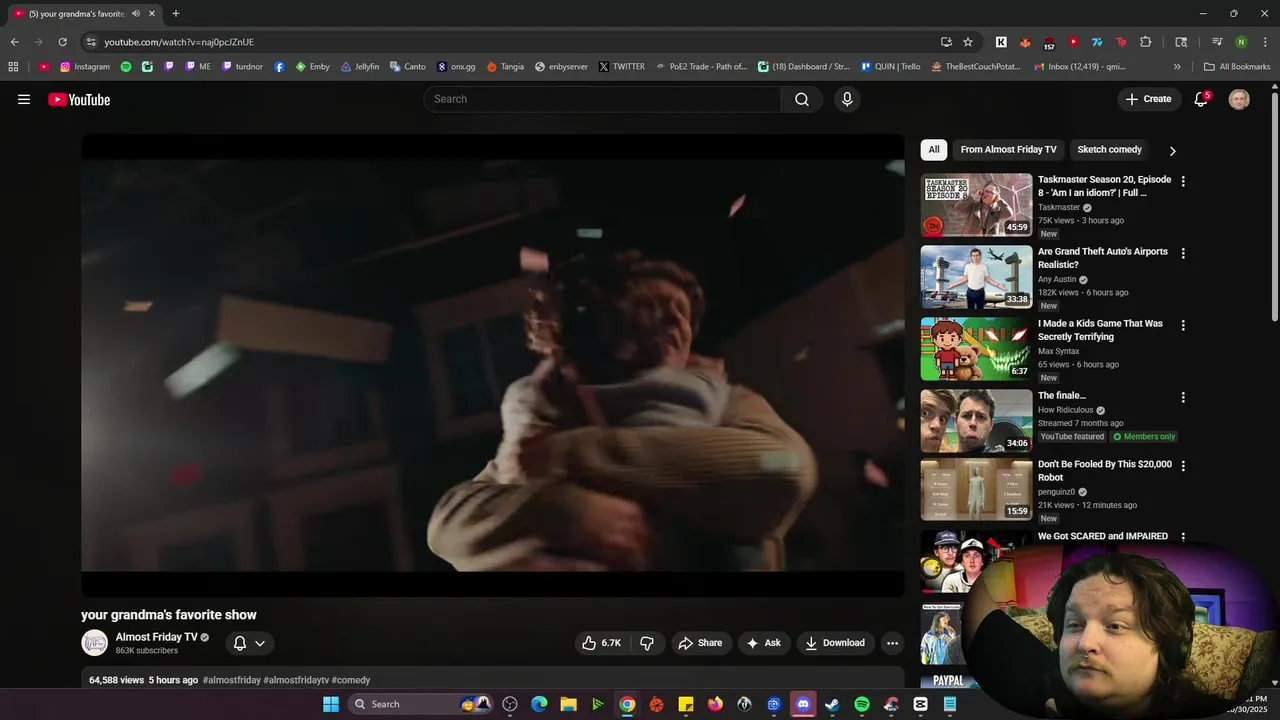This screenshot has width=1280, height=720.
Task: Open options menu for Kids Game video
Action: point(1183,326)
